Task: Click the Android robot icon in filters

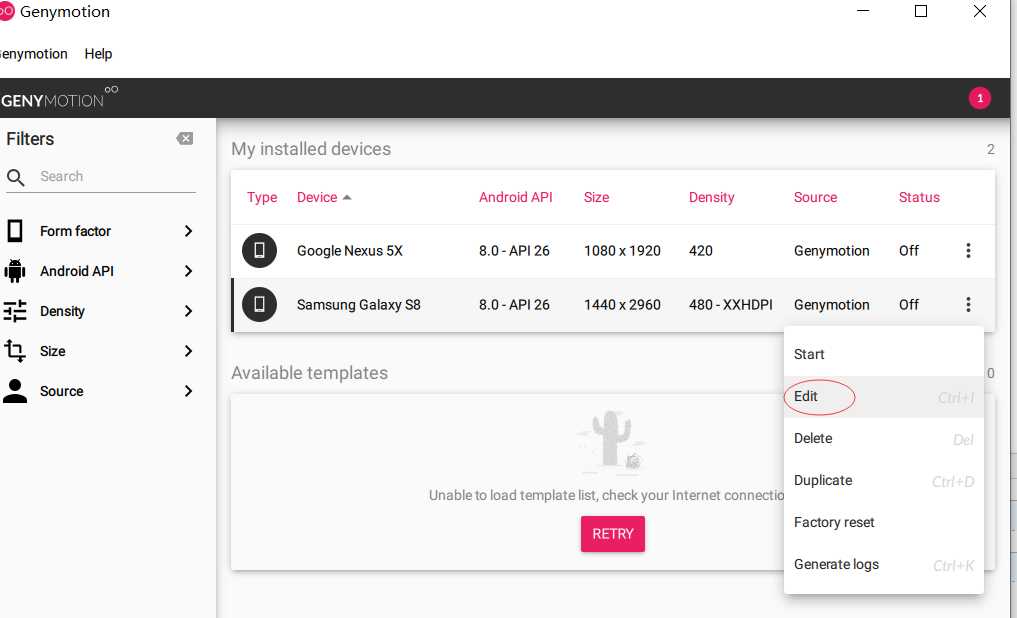Action: pyautogui.click(x=15, y=271)
